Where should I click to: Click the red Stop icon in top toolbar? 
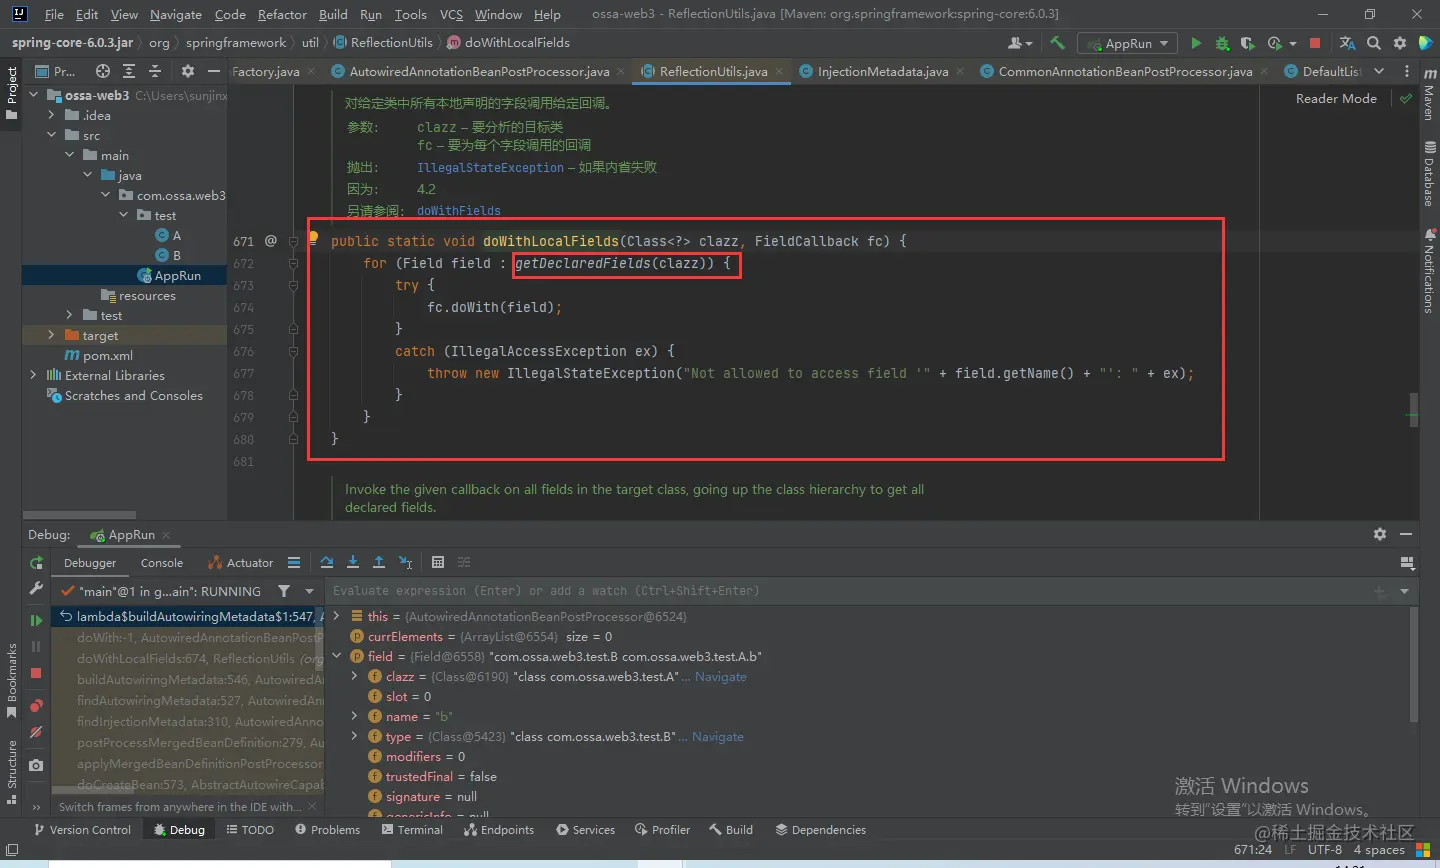[1315, 43]
